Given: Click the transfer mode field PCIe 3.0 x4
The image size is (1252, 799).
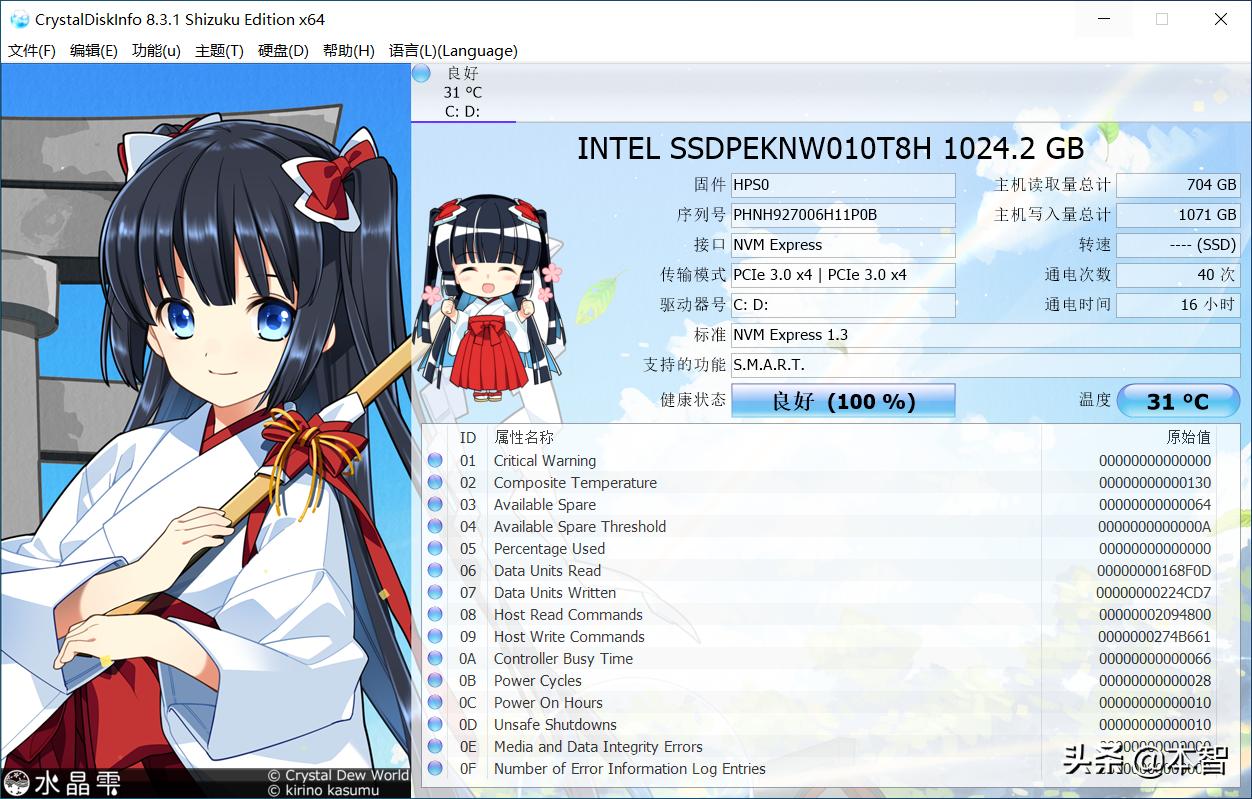Looking at the screenshot, I should [x=843, y=275].
